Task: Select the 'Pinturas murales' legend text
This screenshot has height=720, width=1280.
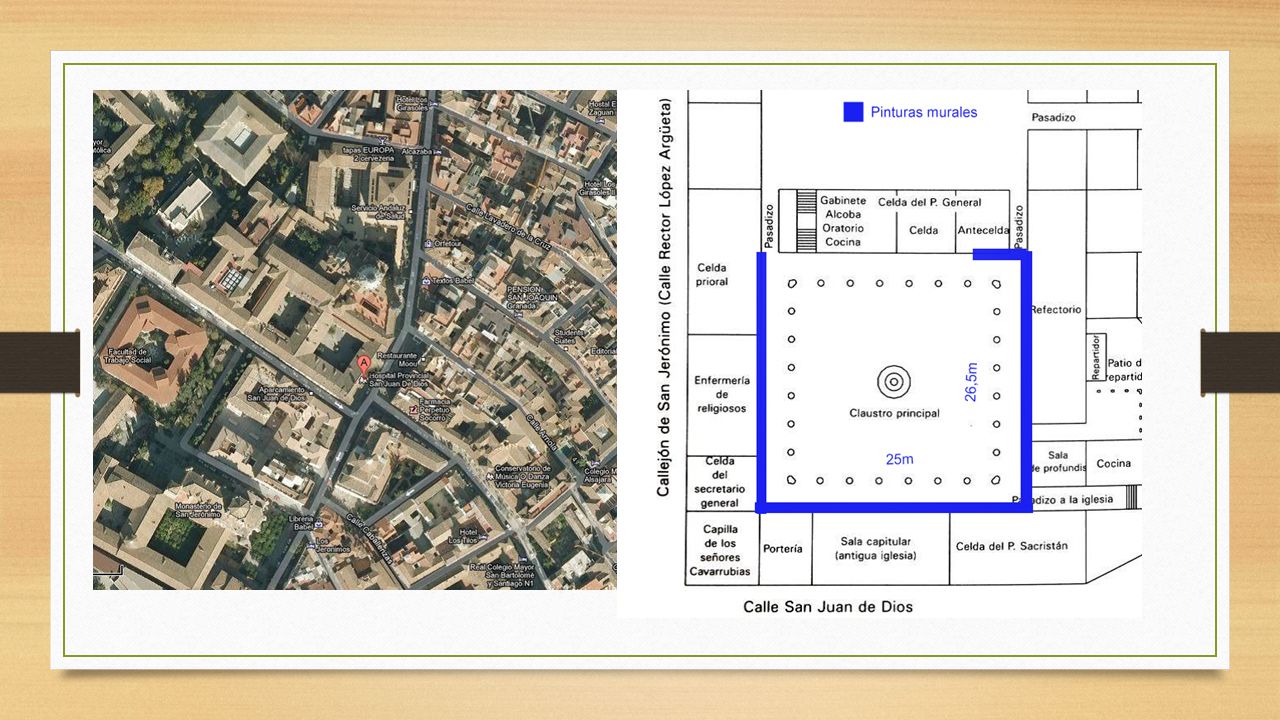Action: tap(924, 112)
